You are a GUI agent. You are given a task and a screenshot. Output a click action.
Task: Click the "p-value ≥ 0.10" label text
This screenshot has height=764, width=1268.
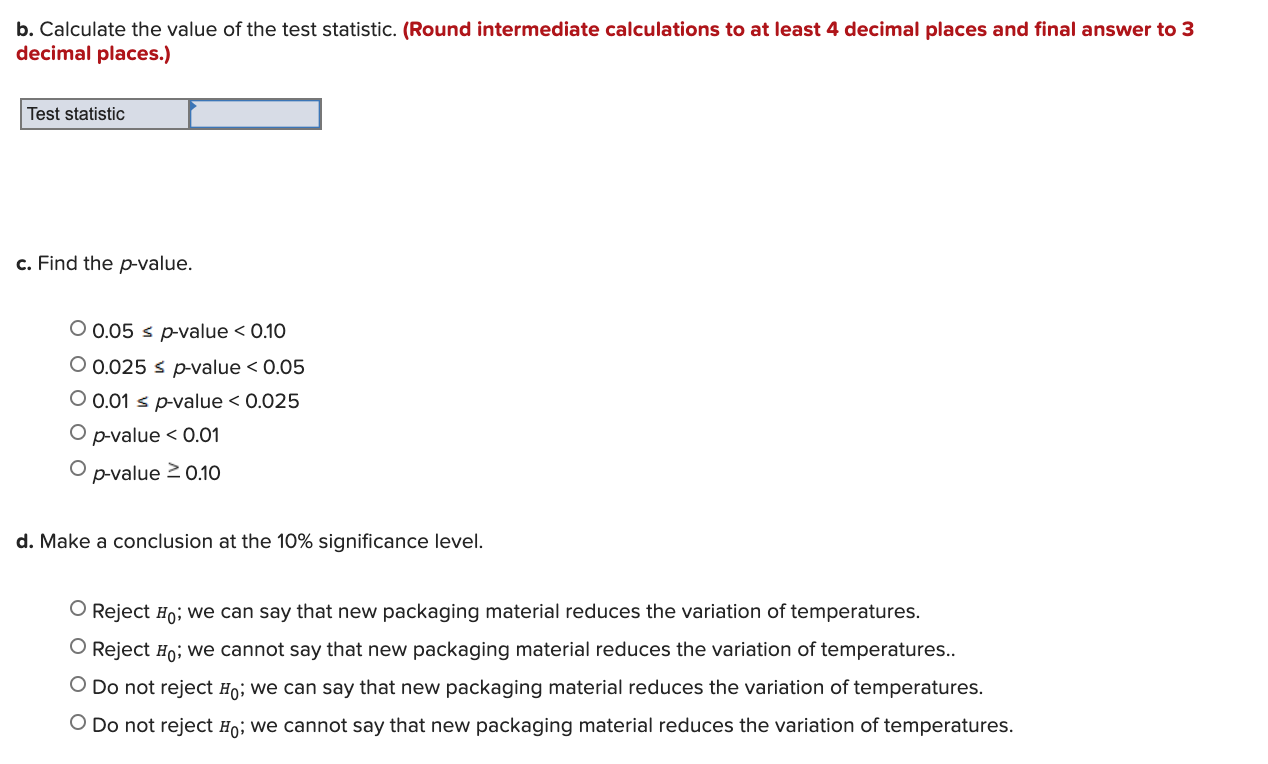(x=156, y=472)
